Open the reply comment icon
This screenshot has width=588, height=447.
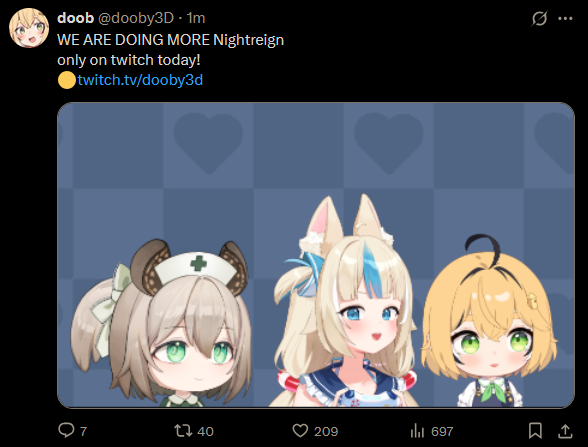pyautogui.click(x=66, y=430)
